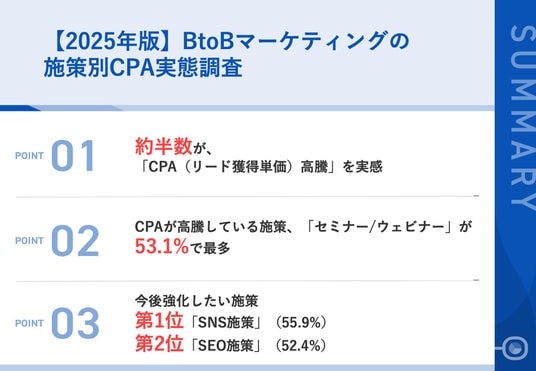Select the red 53.1% figure
Screen dimensions: 536x371
tap(162, 246)
